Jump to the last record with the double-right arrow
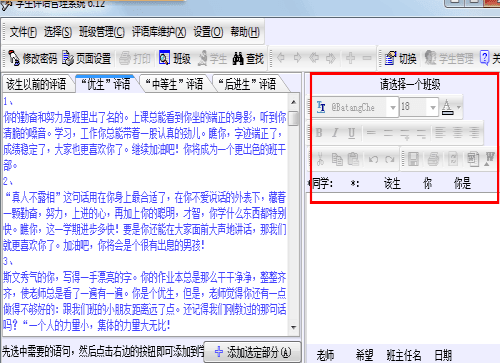 (331, 58)
